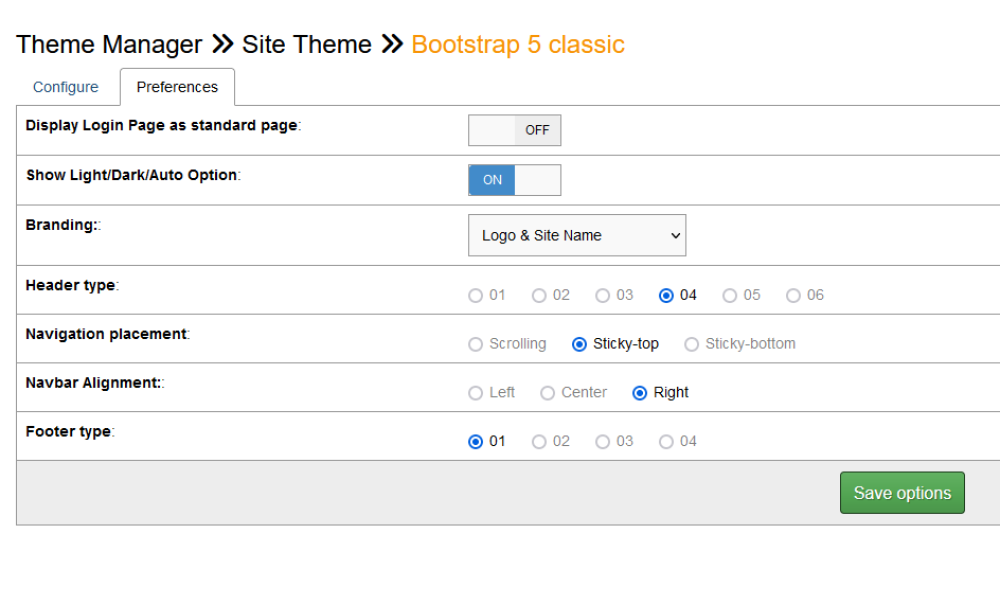Turn off Show Light/Dark/Auto Option switch

(x=515, y=180)
